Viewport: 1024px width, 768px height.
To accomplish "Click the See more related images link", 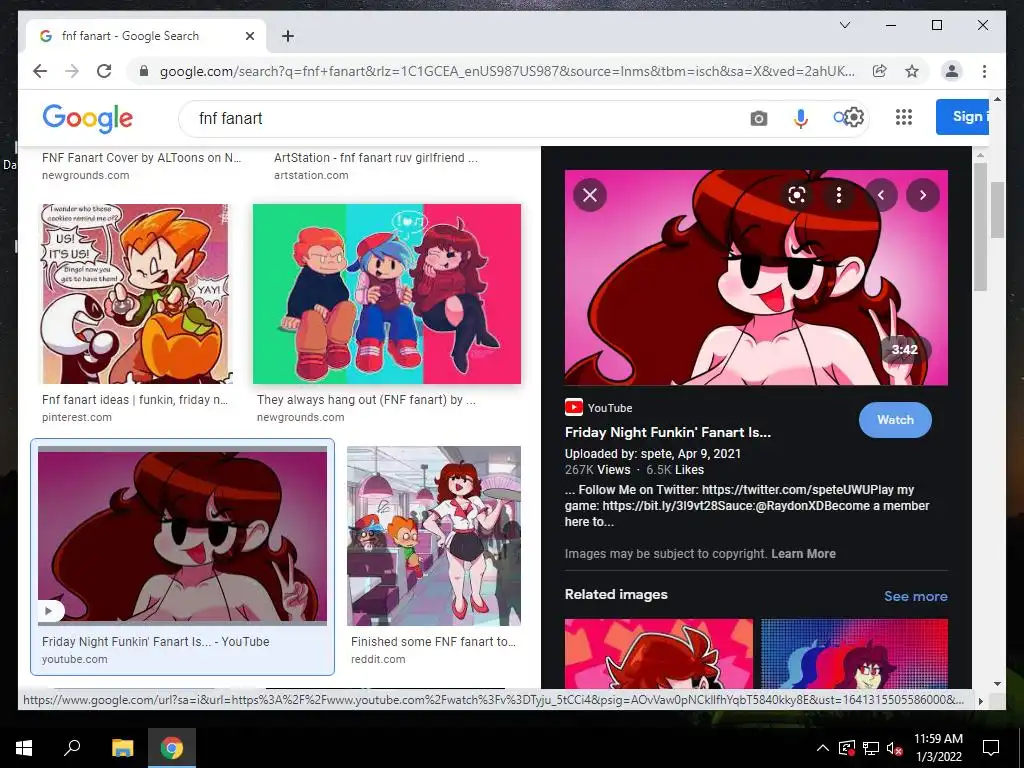I will [916, 596].
